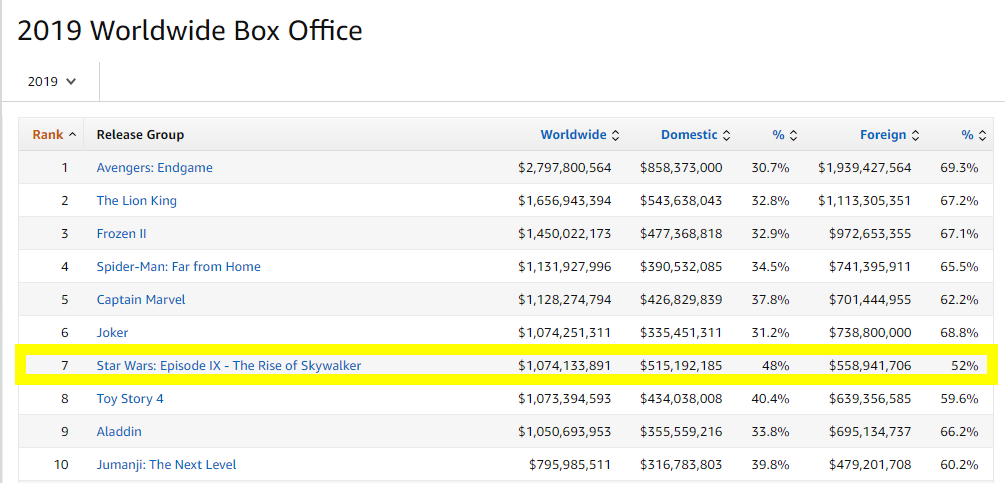Click sort arrows beside foreign % header
This screenshot has width=1005, height=483.
[x=983, y=135]
